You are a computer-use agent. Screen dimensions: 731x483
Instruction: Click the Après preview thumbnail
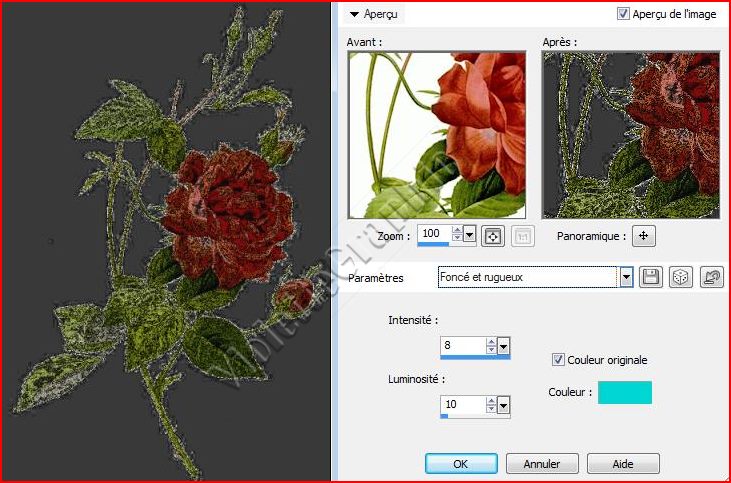click(x=630, y=135)
